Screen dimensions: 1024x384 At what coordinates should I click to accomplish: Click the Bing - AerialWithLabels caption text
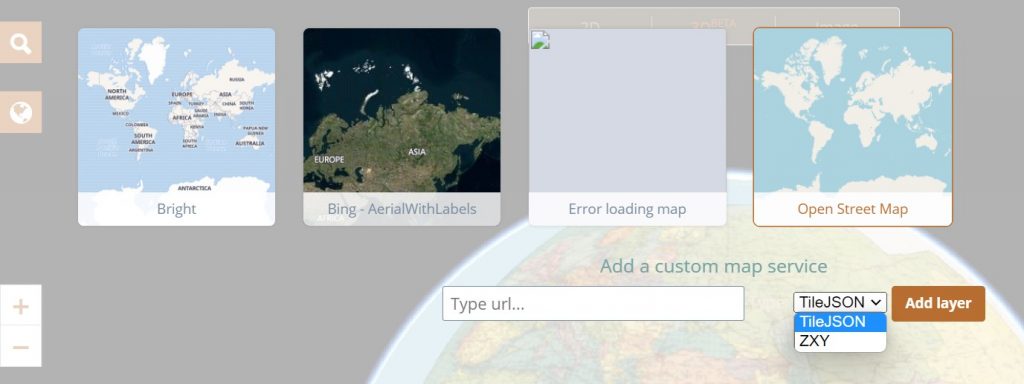click(402, 210)
